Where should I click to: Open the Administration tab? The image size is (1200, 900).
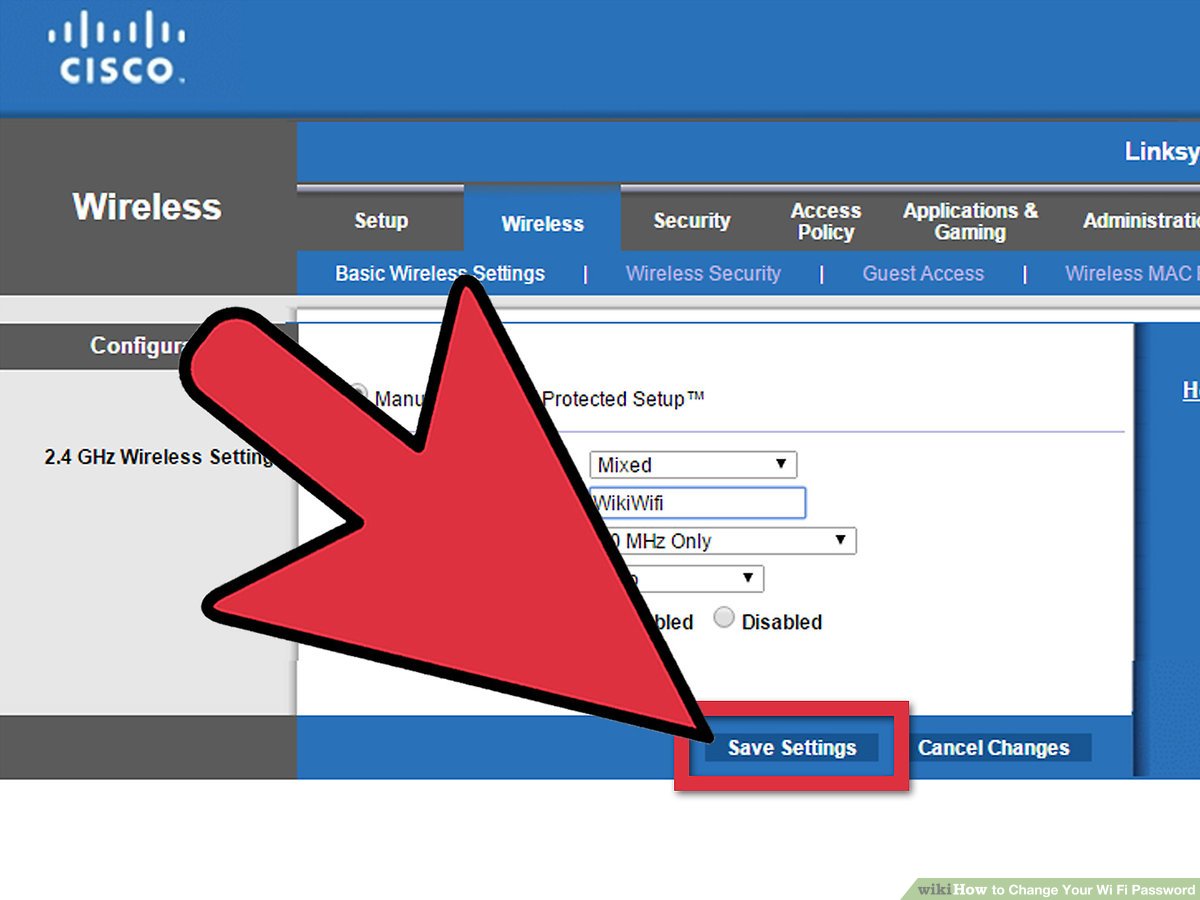(x=1140, y=221)
